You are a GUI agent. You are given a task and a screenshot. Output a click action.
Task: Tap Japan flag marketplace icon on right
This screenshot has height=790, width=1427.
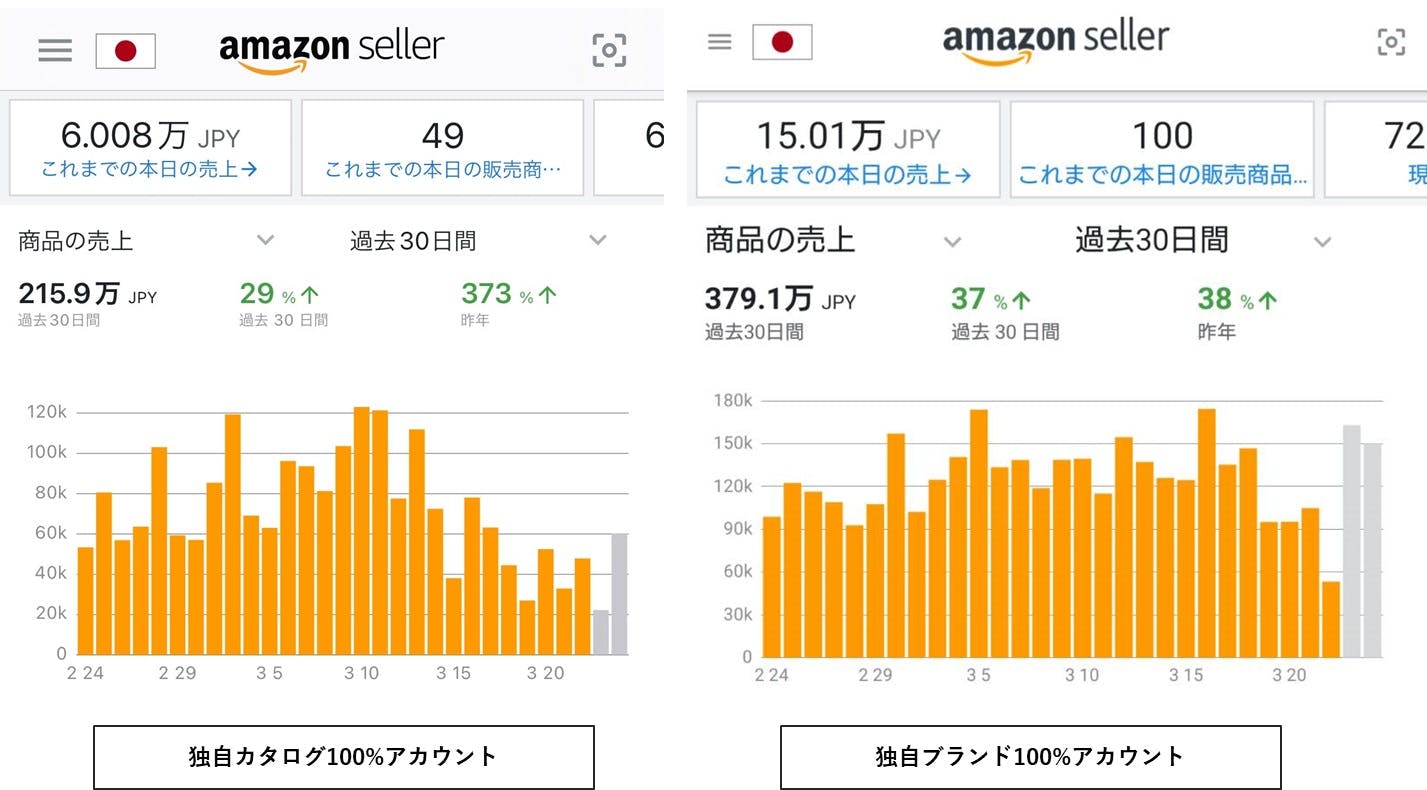(782, 42)
